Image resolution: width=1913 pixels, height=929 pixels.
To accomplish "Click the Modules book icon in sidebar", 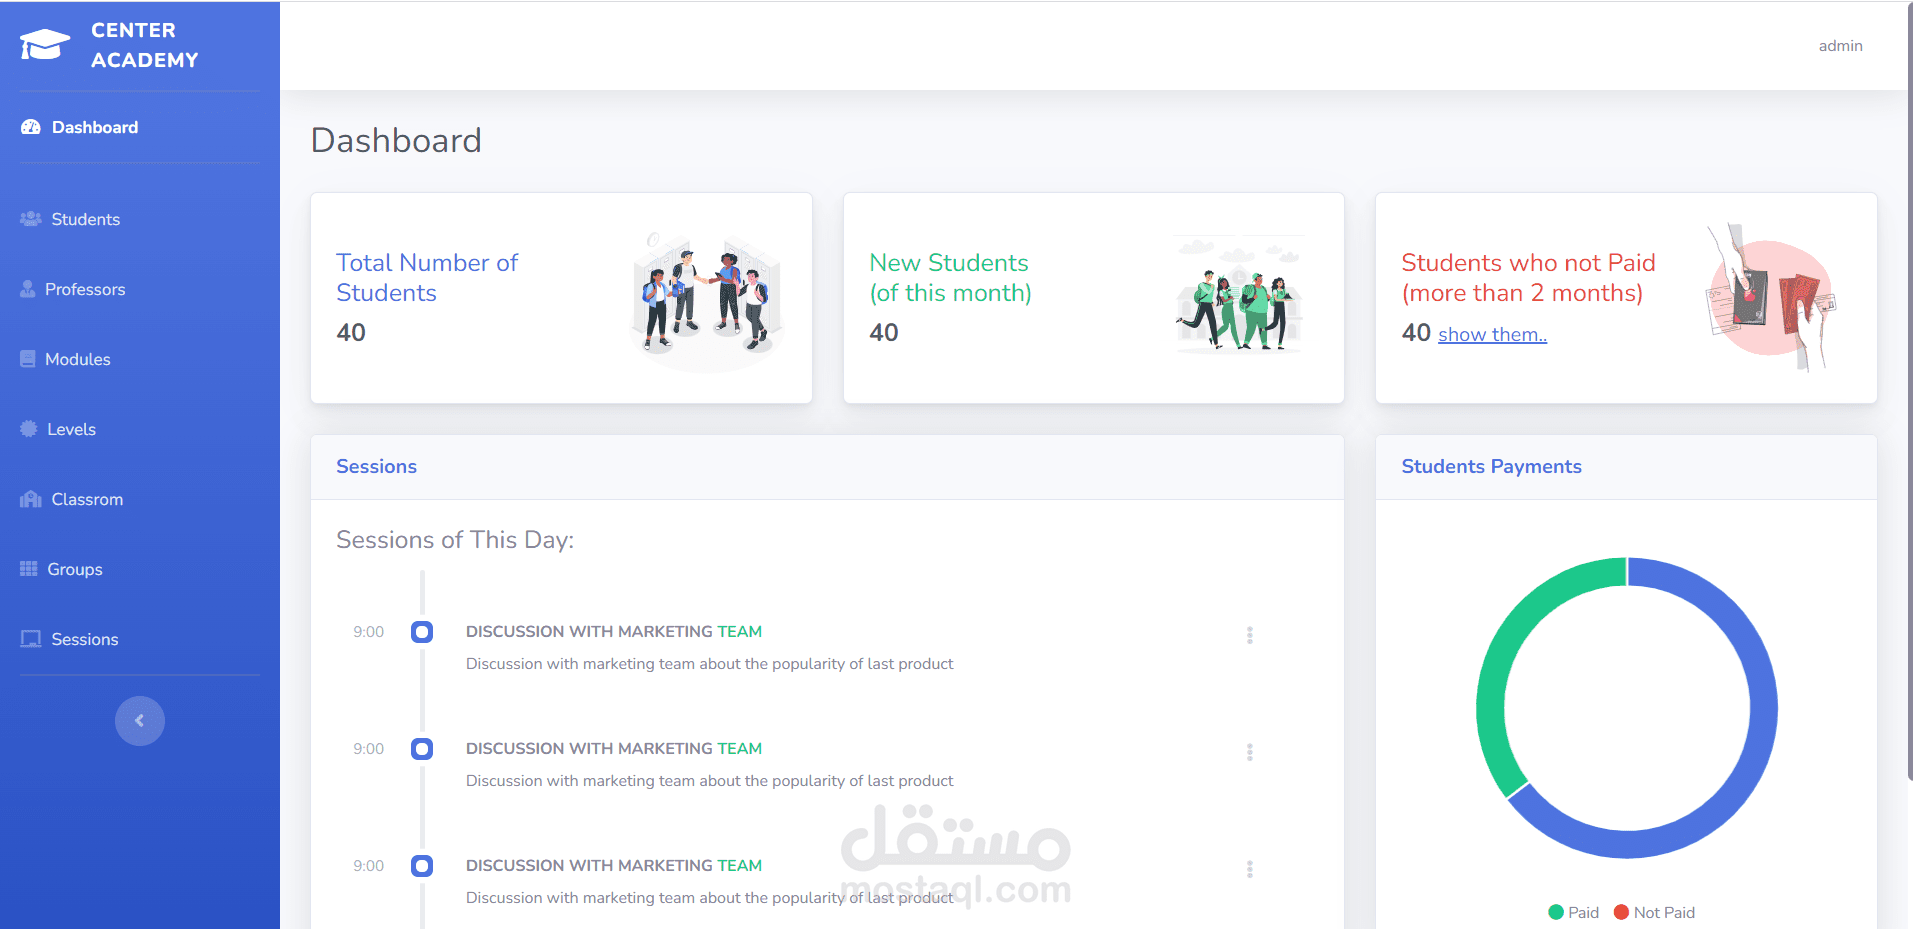I will point(28,359).
